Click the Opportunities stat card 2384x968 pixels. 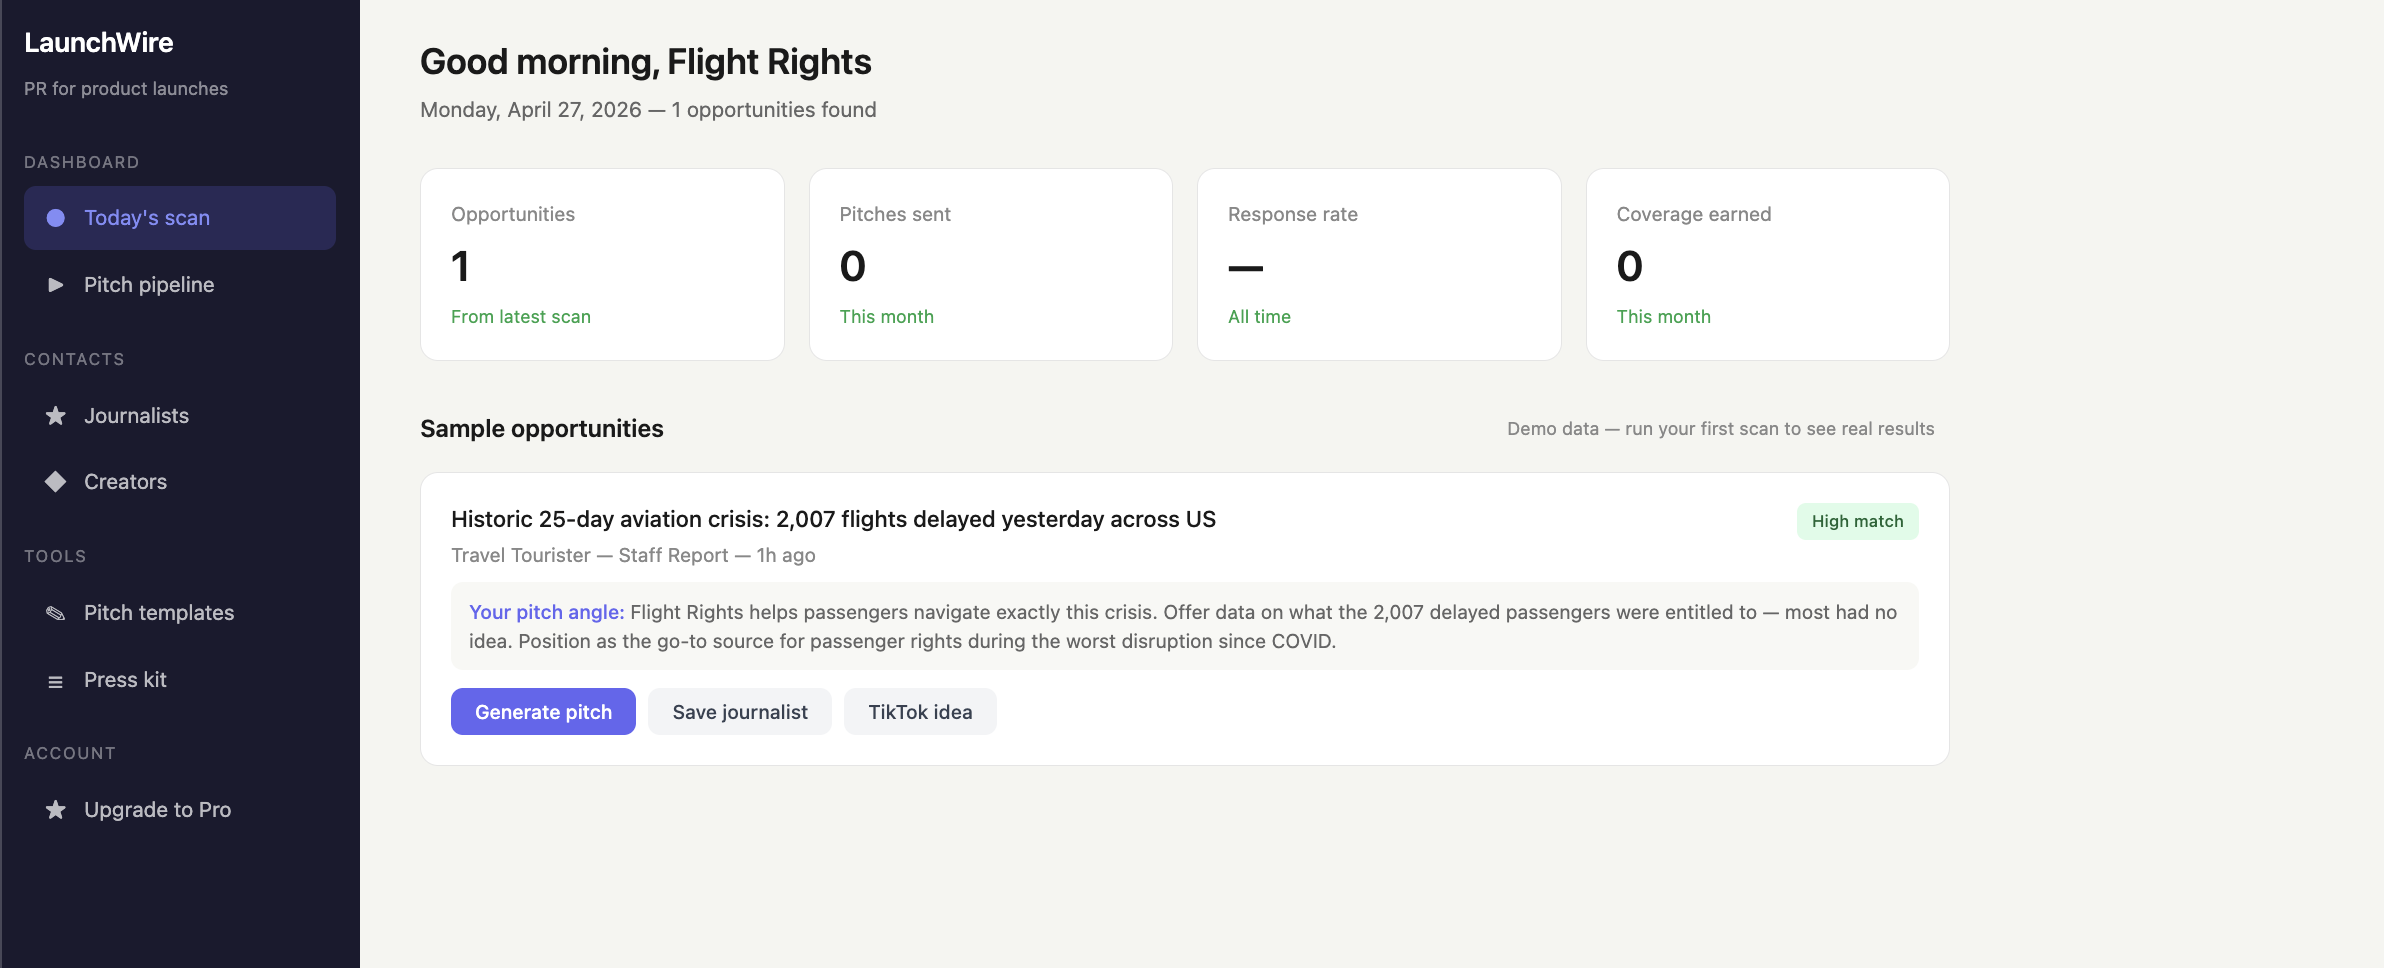(x=602, y=264)
